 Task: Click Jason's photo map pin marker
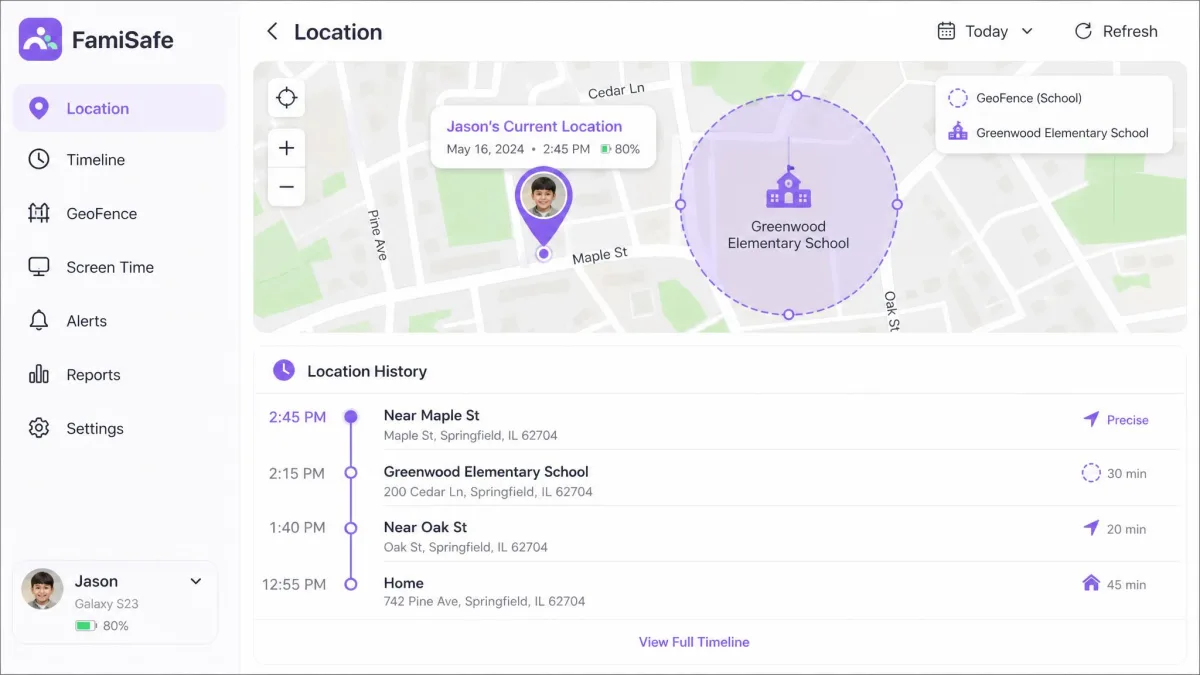(x=543, y=204)
